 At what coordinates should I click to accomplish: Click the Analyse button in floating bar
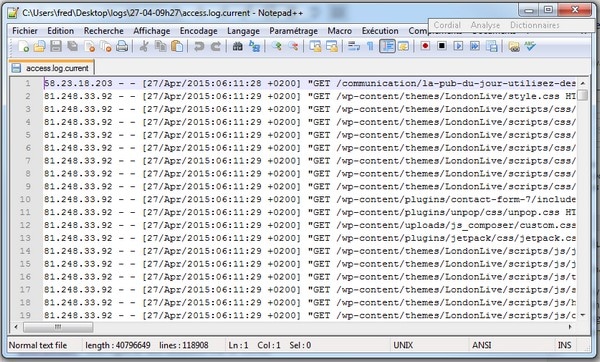coord(485,25)
